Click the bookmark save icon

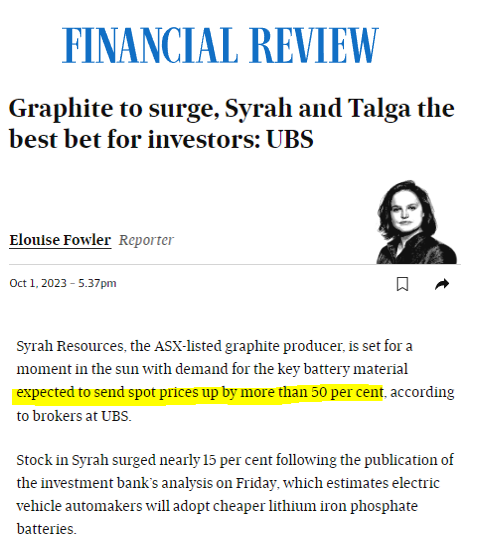click(x=402, y=284)
